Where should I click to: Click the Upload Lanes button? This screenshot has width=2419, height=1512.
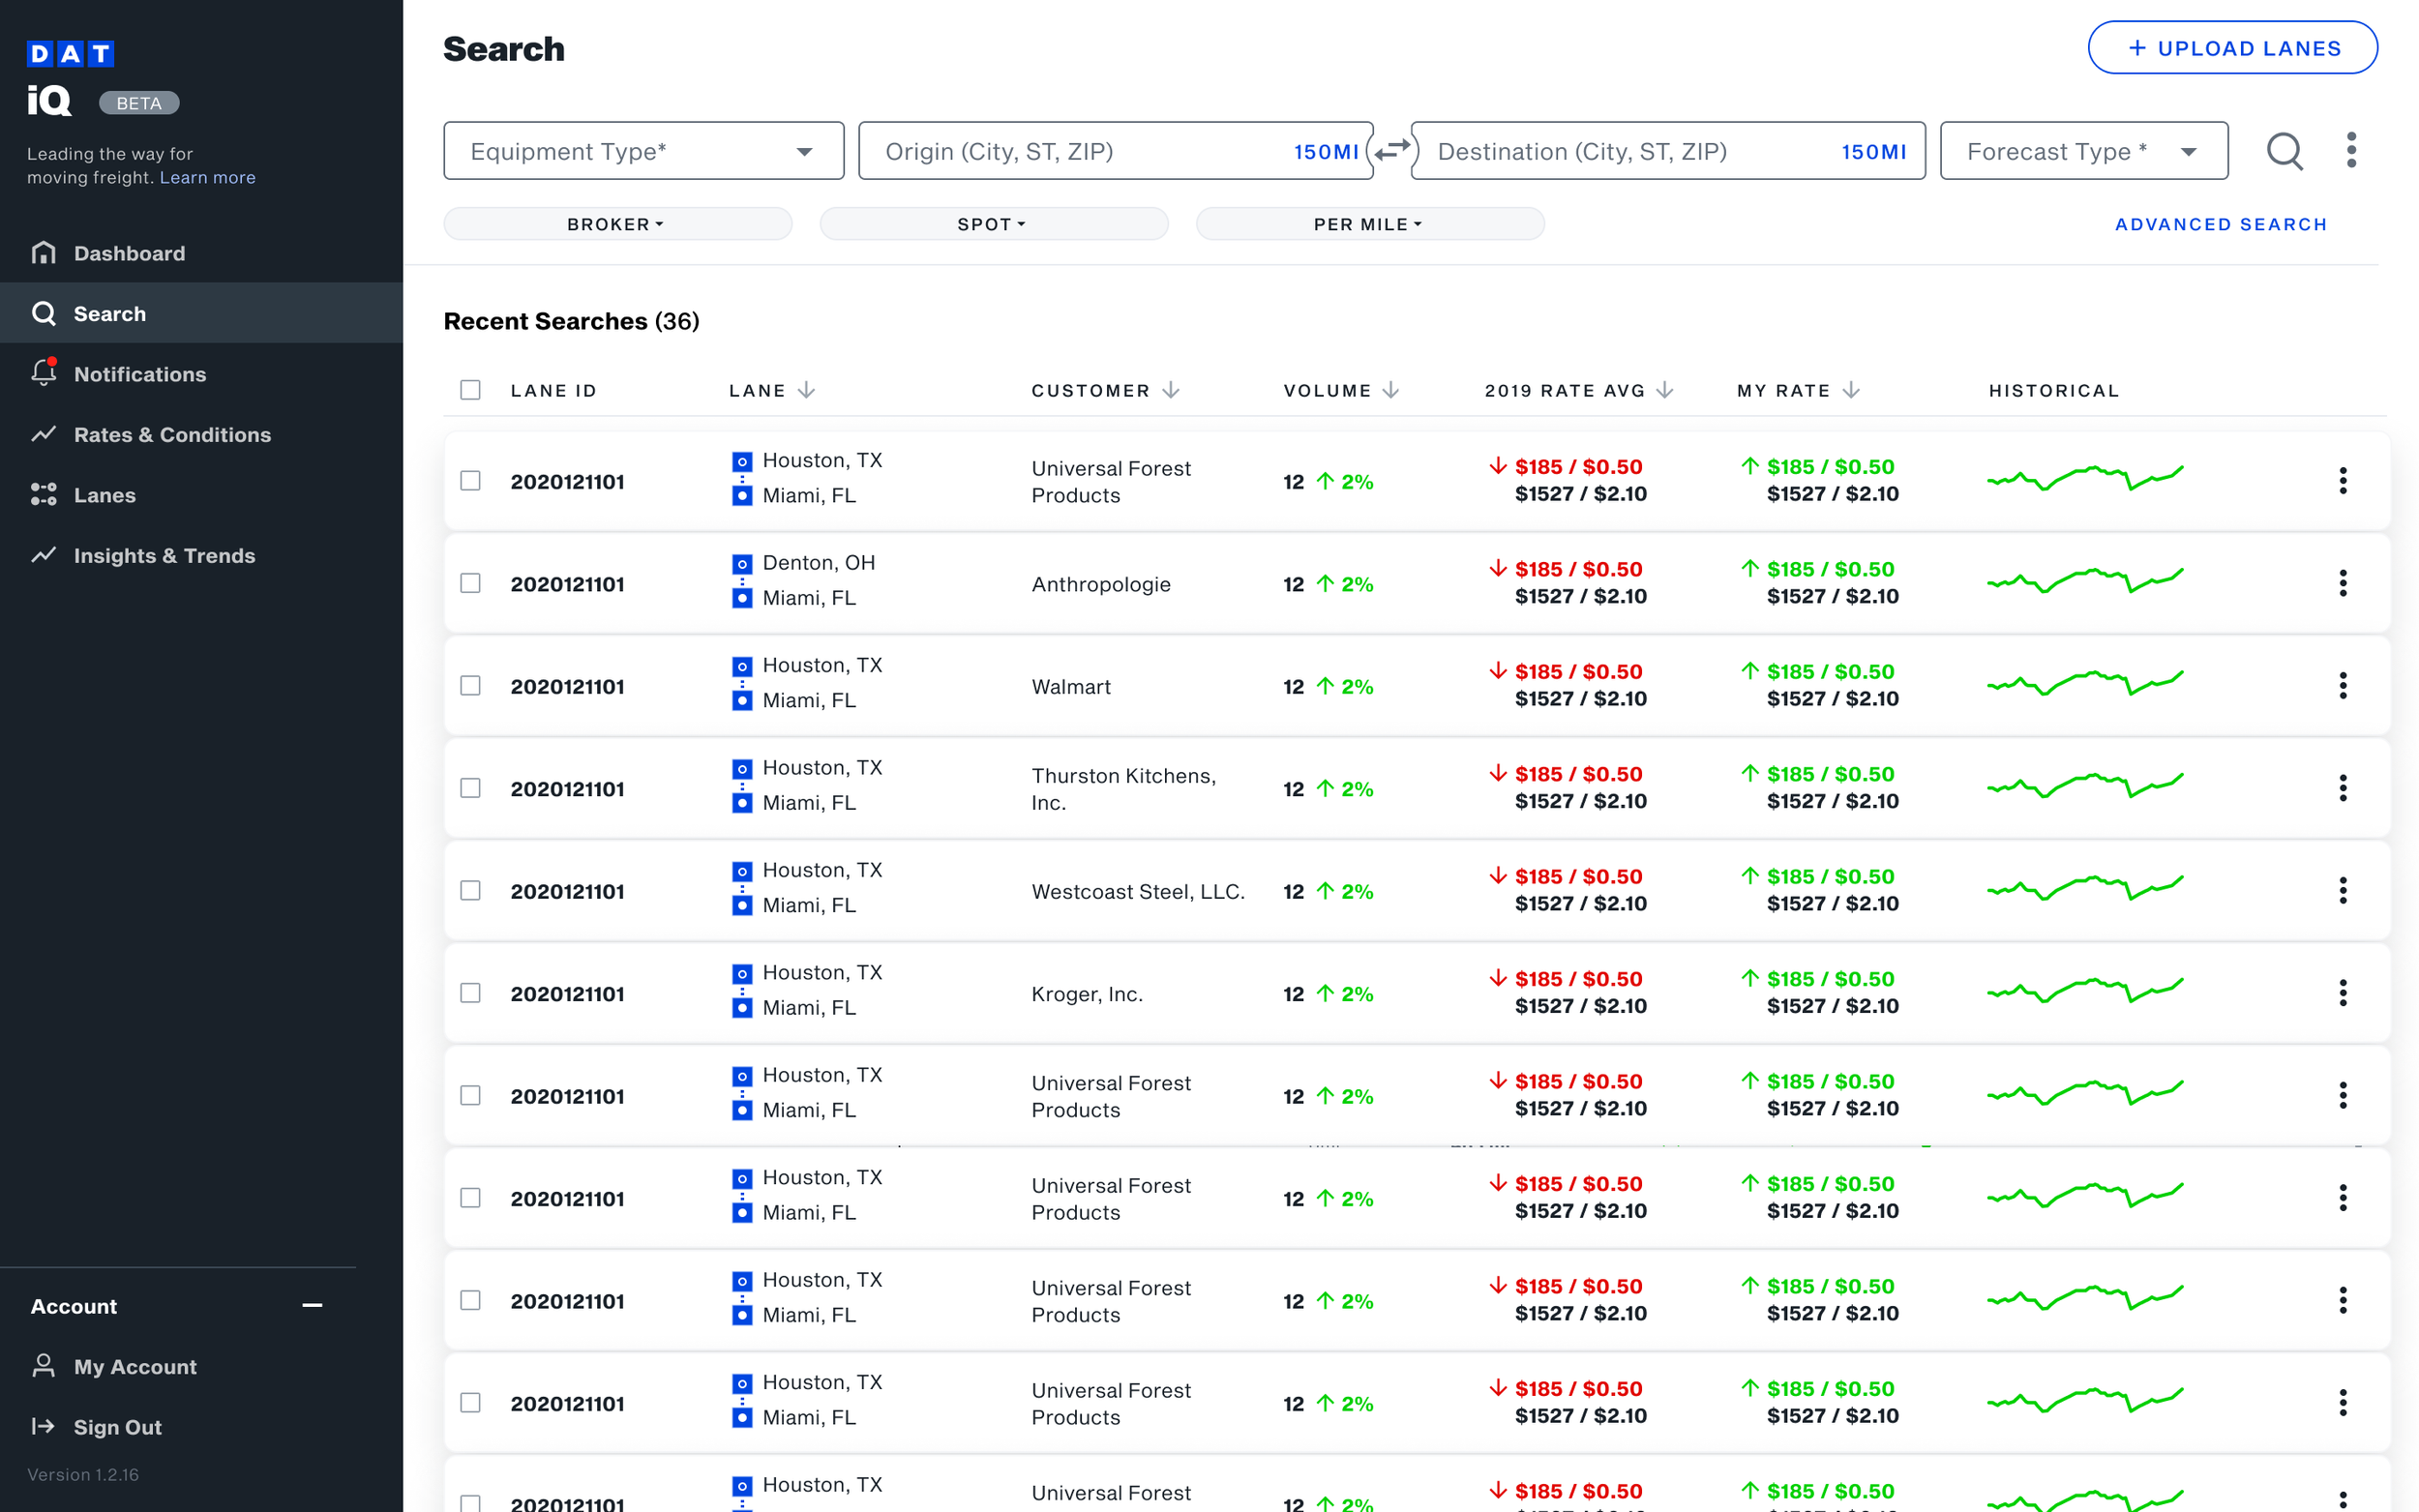point(2233,47)
